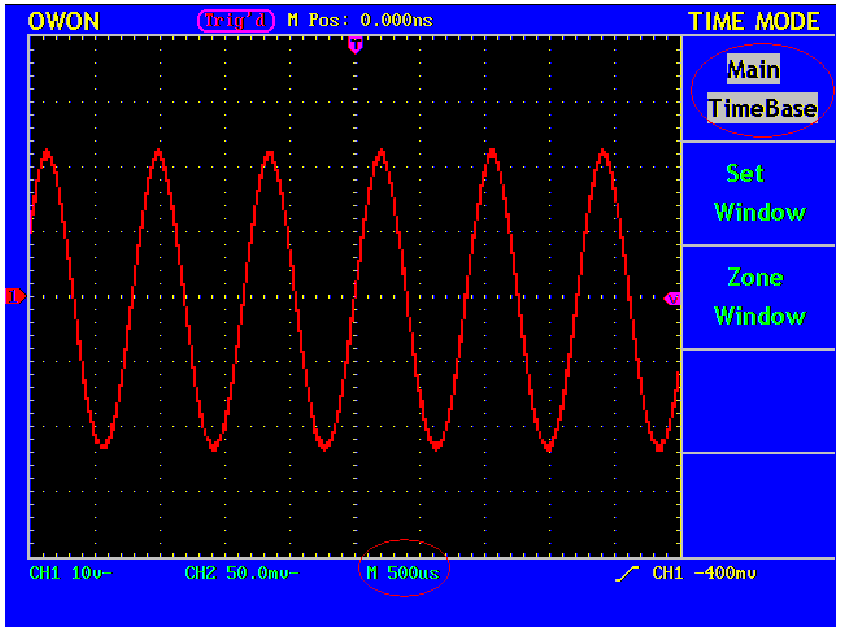Viewport: 846px width, 633px height.
Task: Click the rising edge trigger slope icon
Action: (x=627, y=574)
